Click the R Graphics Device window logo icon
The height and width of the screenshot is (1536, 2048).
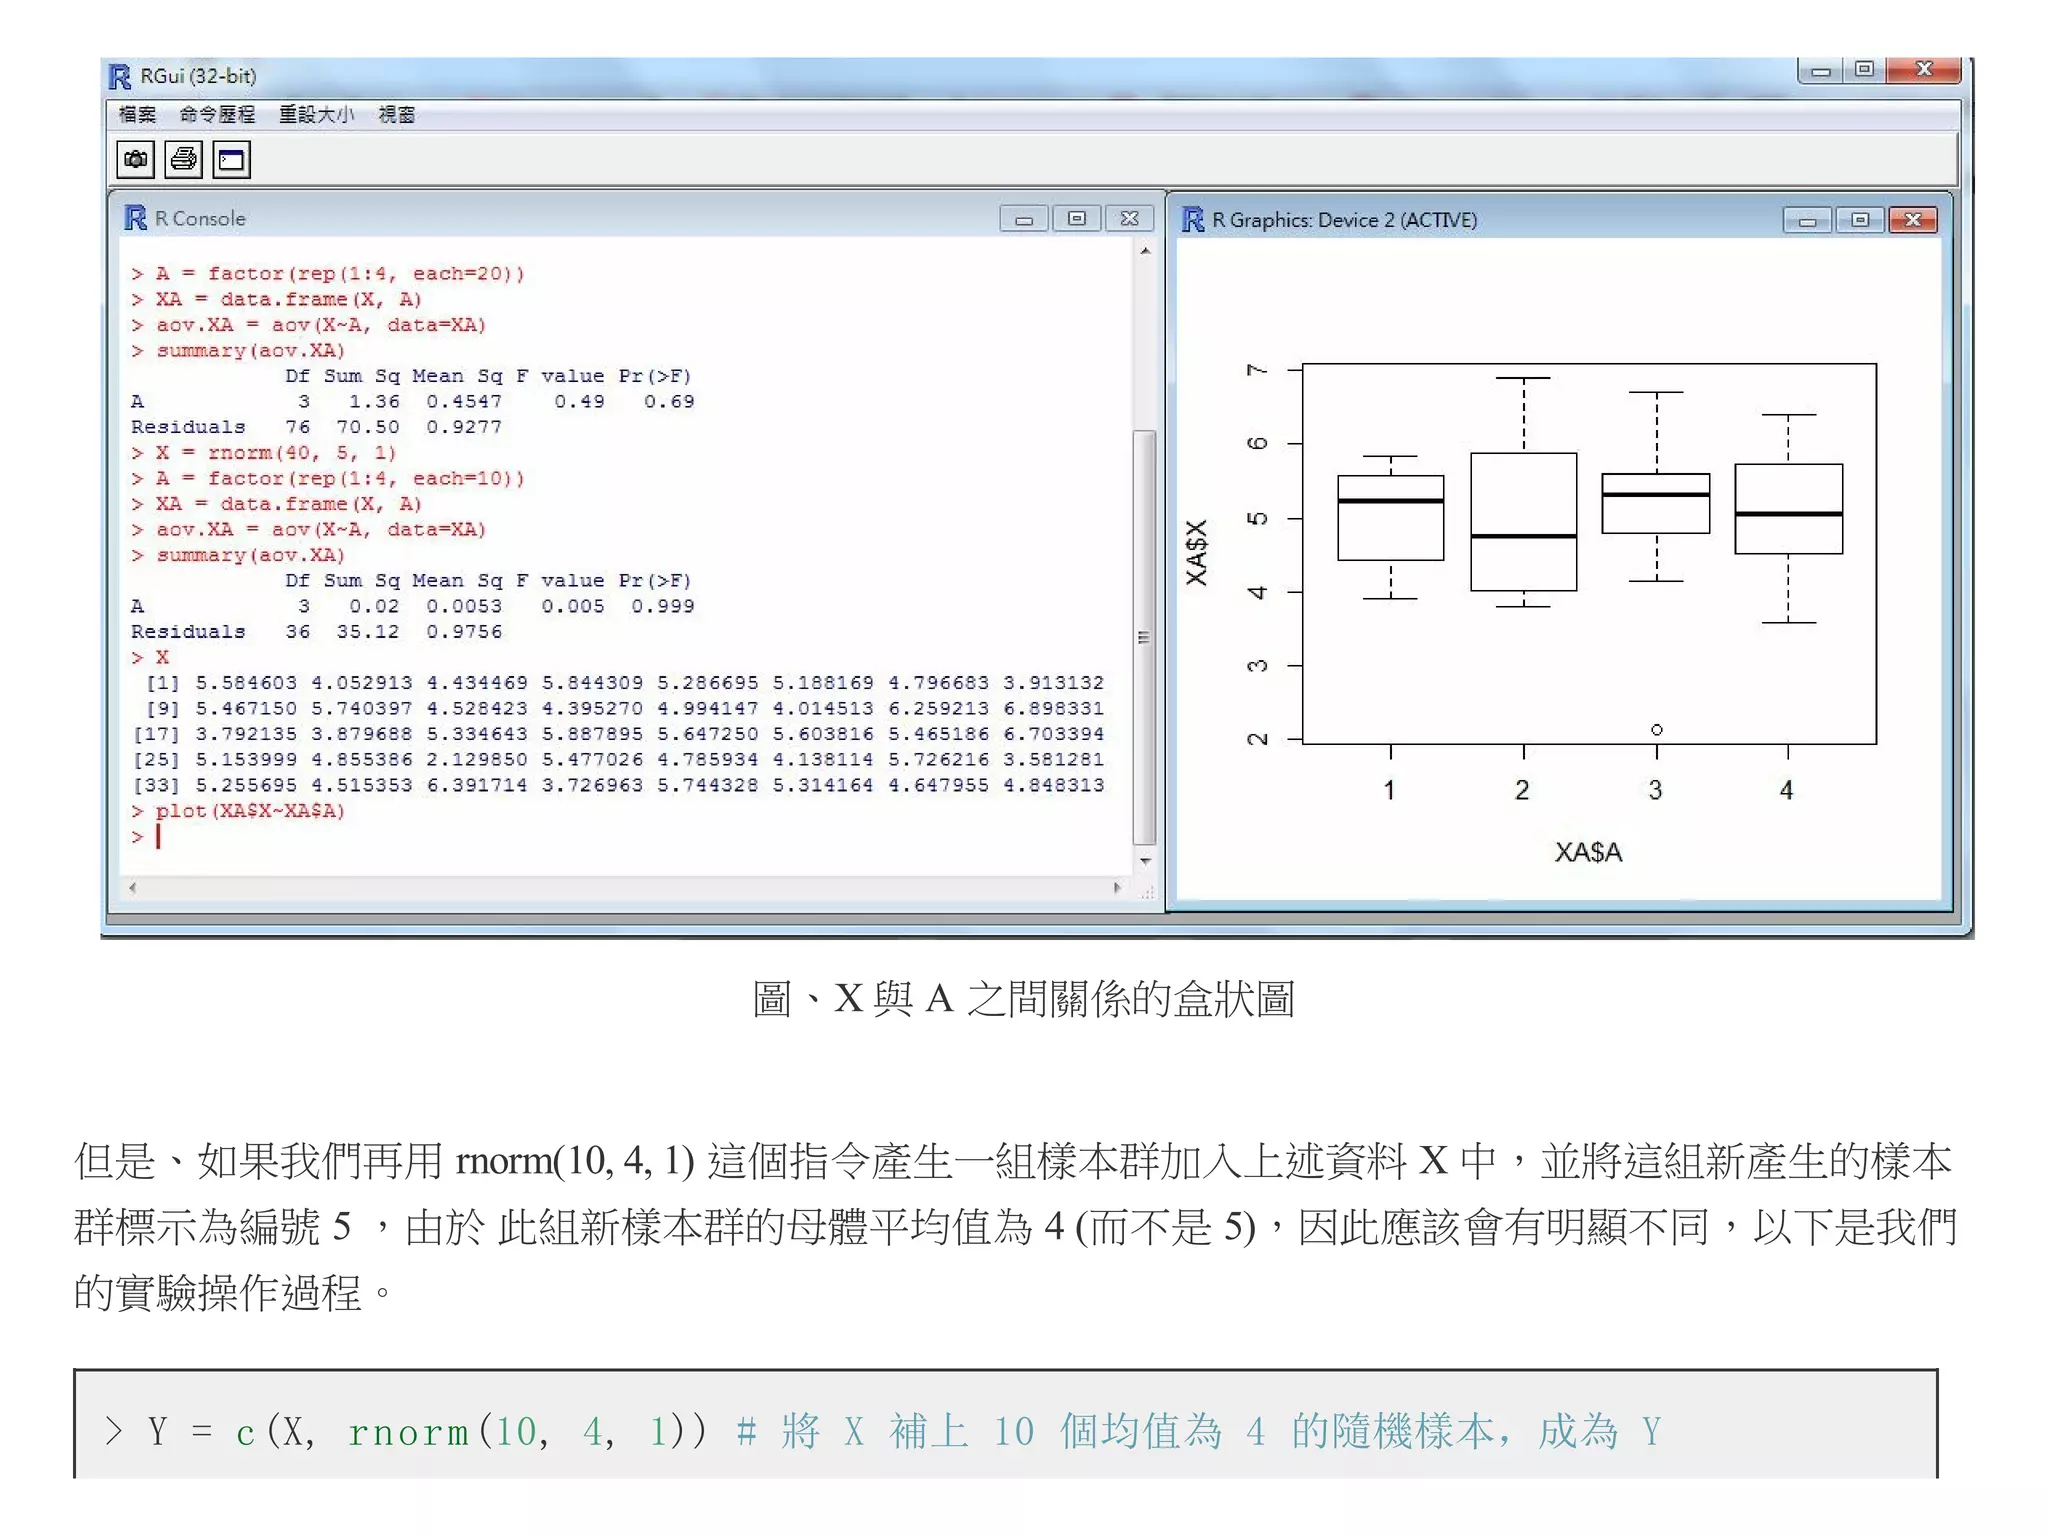point(1192,220)
